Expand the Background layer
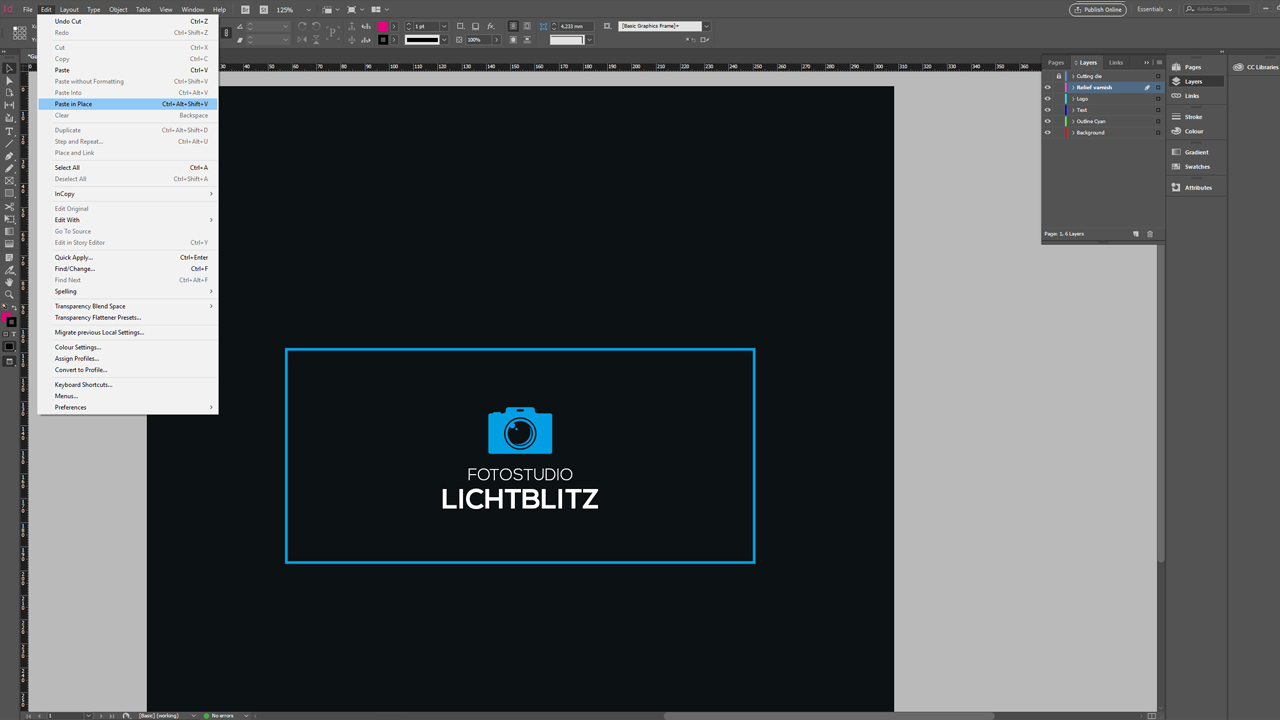Viewport: 1280px width, 720px height. click(x=1073, y=132)
